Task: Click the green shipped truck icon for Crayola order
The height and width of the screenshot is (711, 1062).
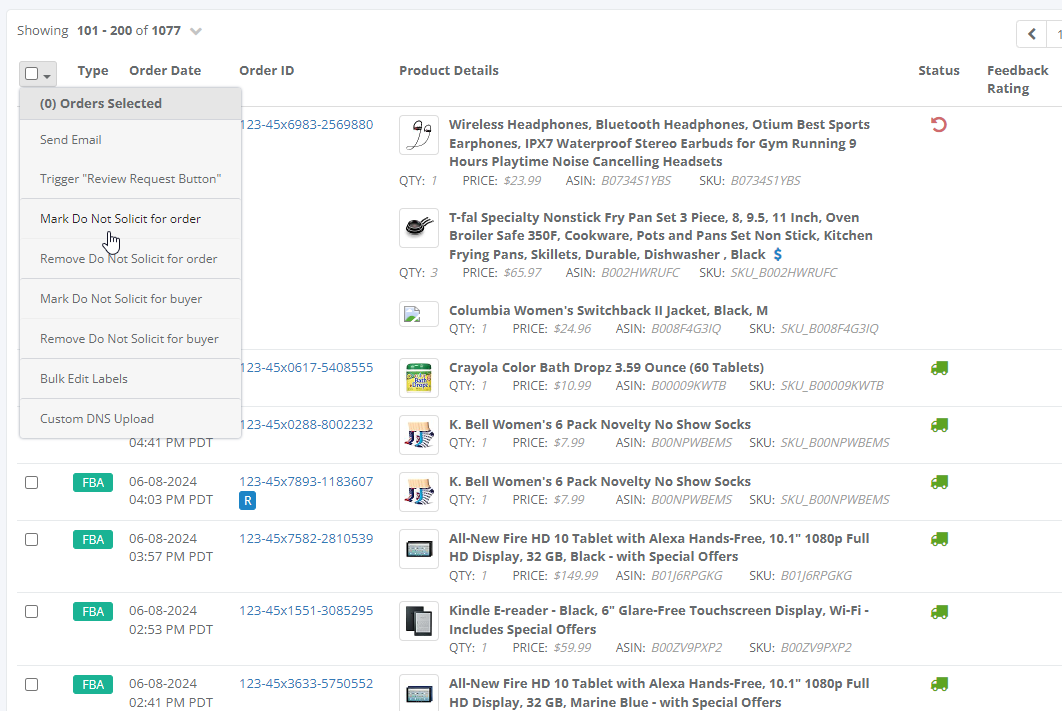Action: click(938, 368)
